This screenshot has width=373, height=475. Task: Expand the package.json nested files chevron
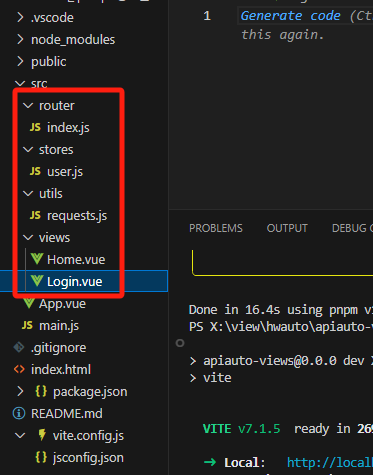tap(20, 391)
